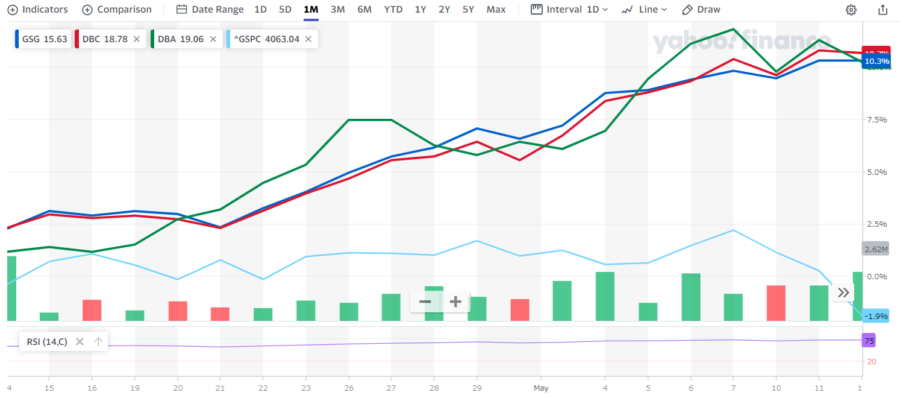This screenshot has width=900, height=395.
Task: Select the 1D range
Action: tap(261, 10)
